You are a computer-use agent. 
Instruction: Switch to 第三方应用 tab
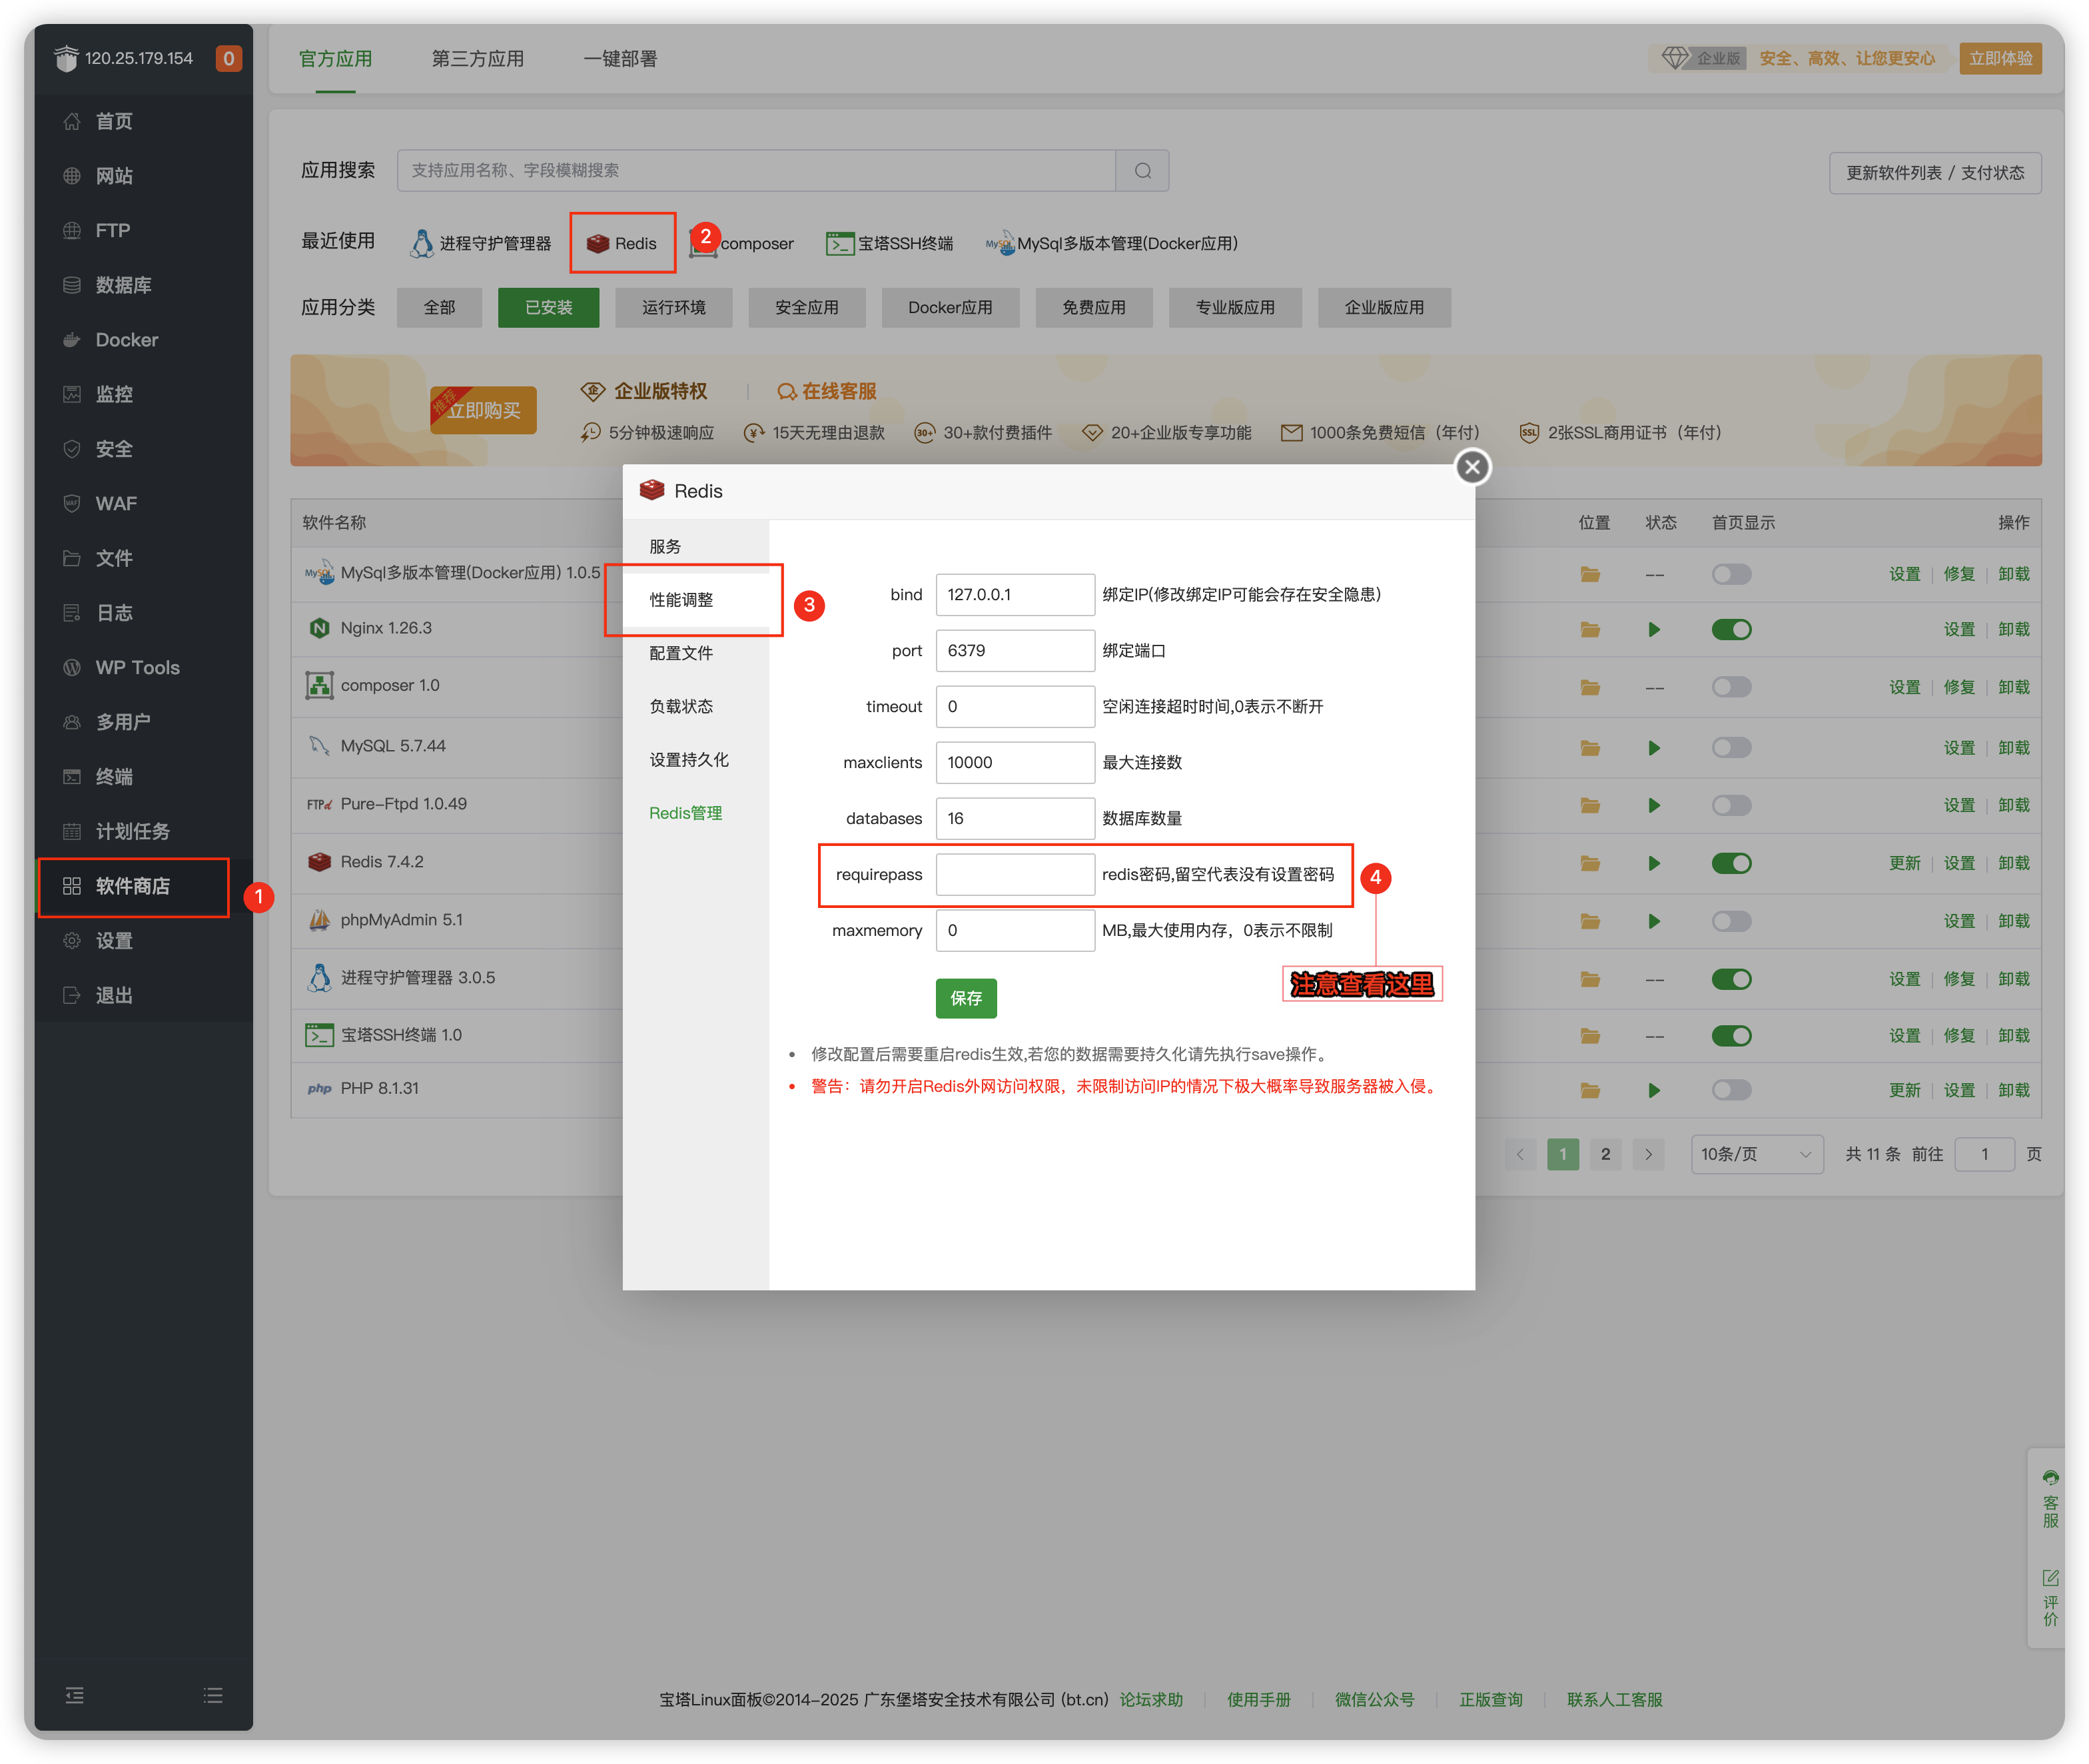point(477,59)
